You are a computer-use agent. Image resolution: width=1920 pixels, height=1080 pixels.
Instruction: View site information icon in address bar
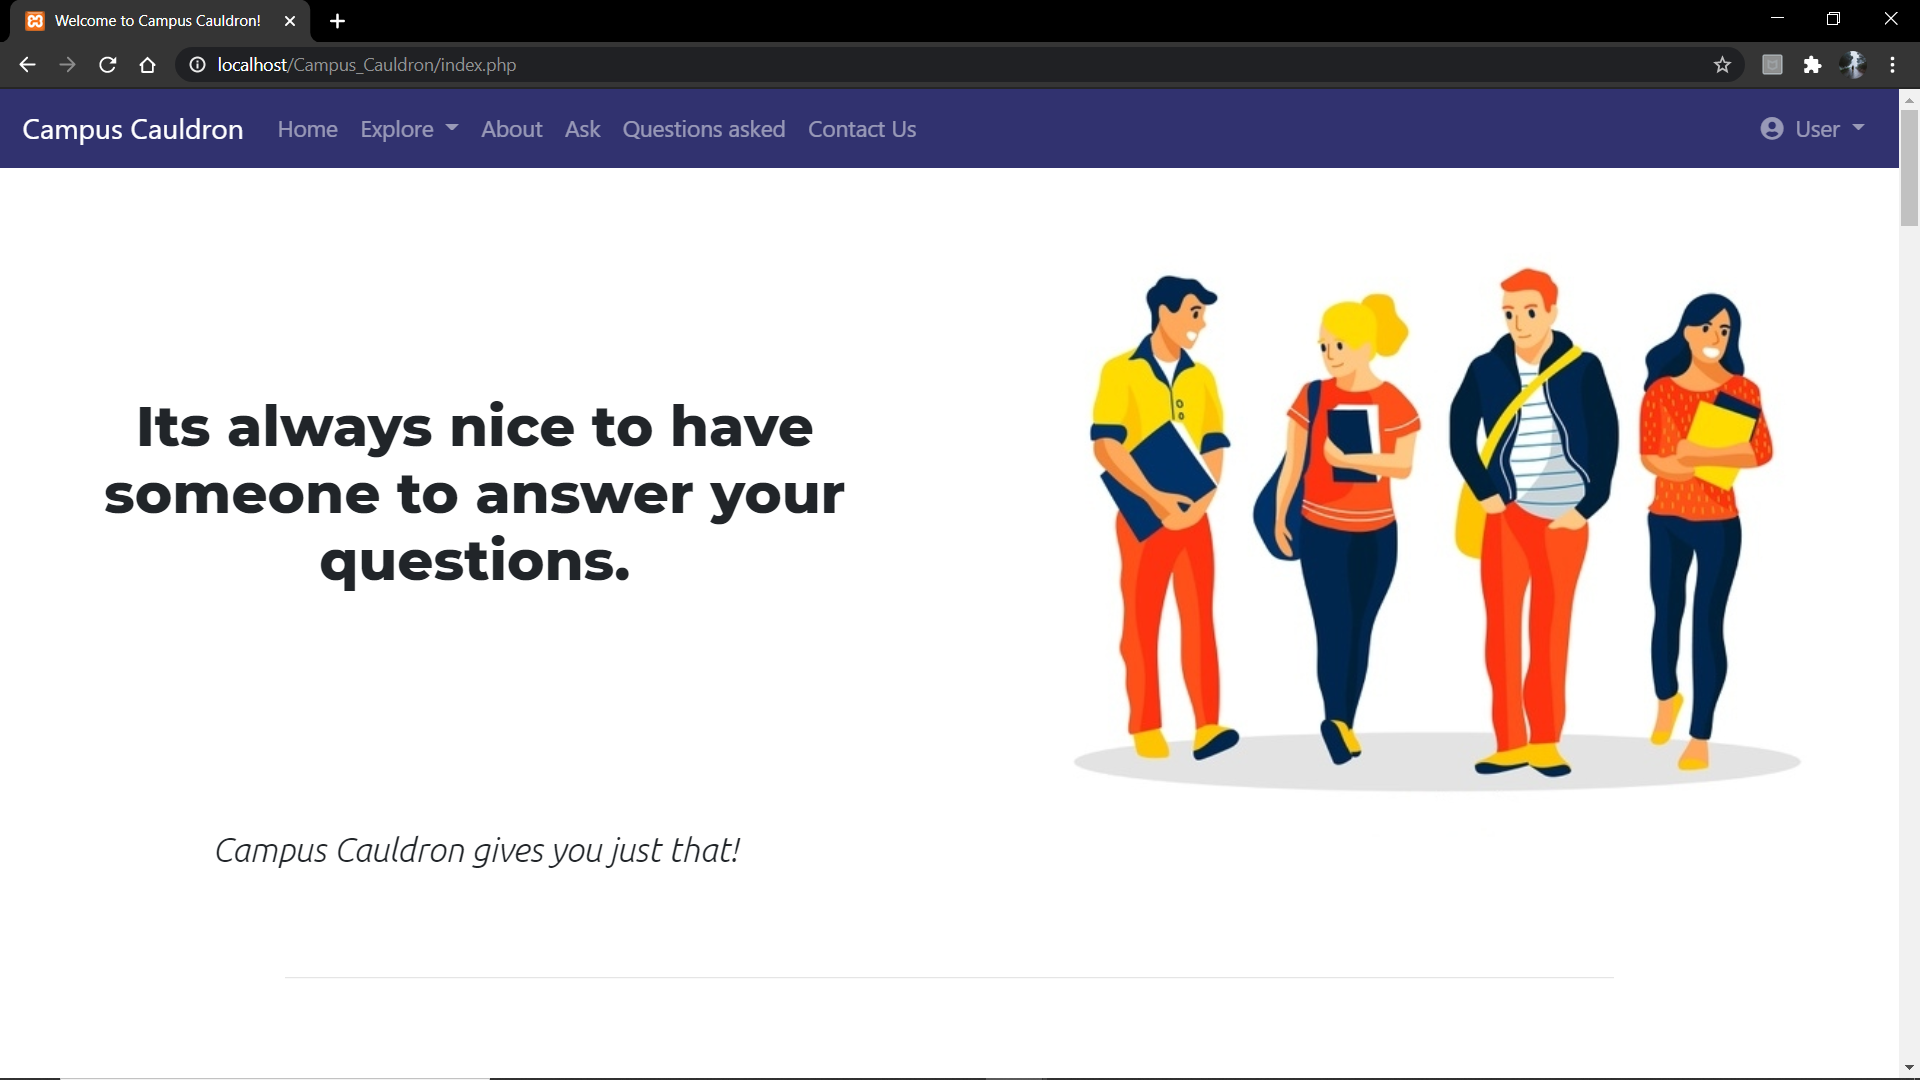pos(198,65)
